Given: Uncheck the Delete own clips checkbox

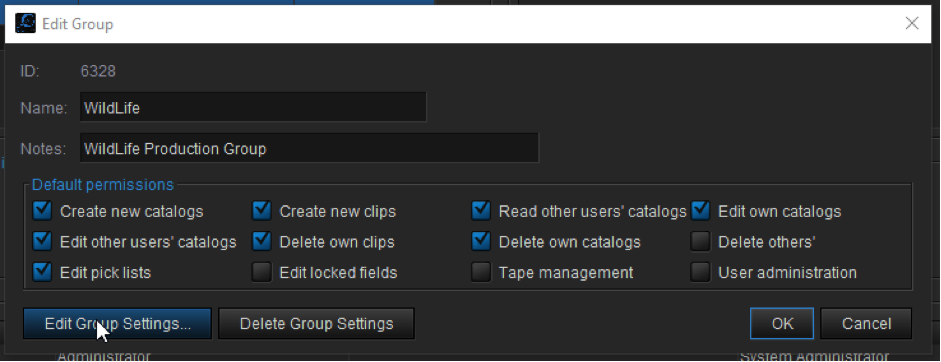Looking at the screenshot, I should pos(262,241).
